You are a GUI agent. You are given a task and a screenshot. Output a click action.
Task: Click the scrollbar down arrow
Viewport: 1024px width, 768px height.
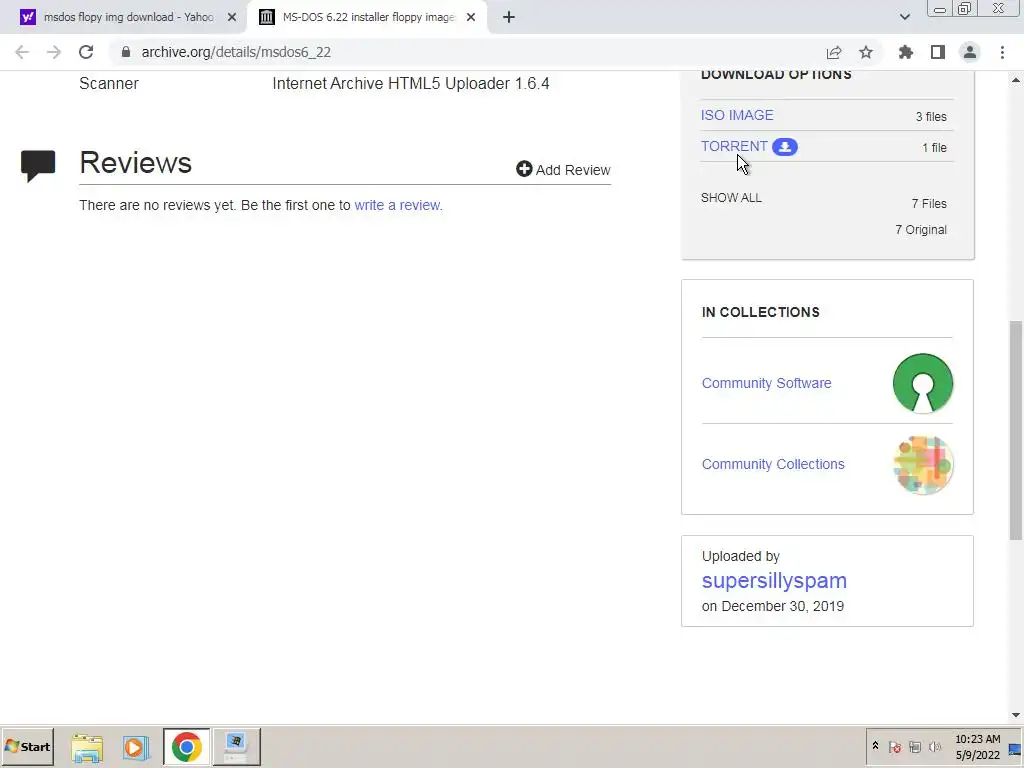coord(1016,716)
